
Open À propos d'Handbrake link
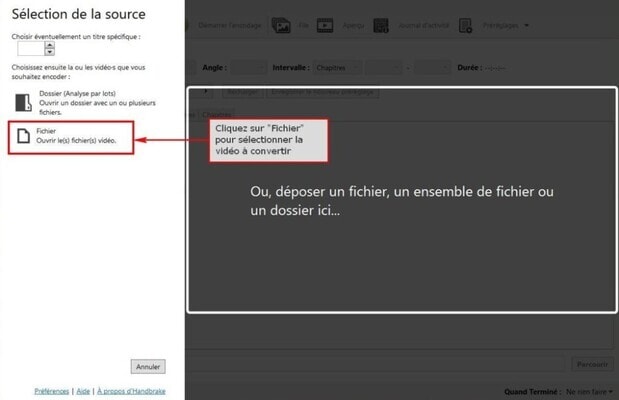pos(131,391)
